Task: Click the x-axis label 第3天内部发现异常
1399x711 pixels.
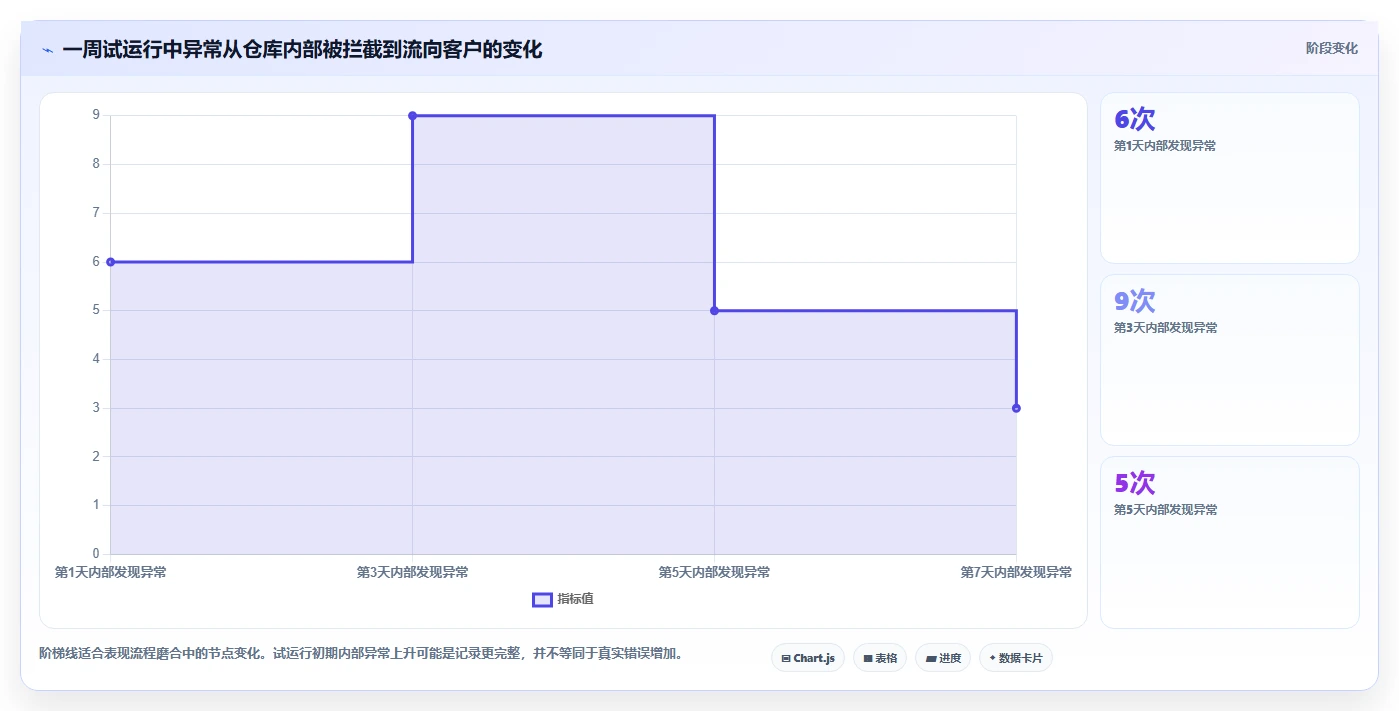Action: coord(412,573)
